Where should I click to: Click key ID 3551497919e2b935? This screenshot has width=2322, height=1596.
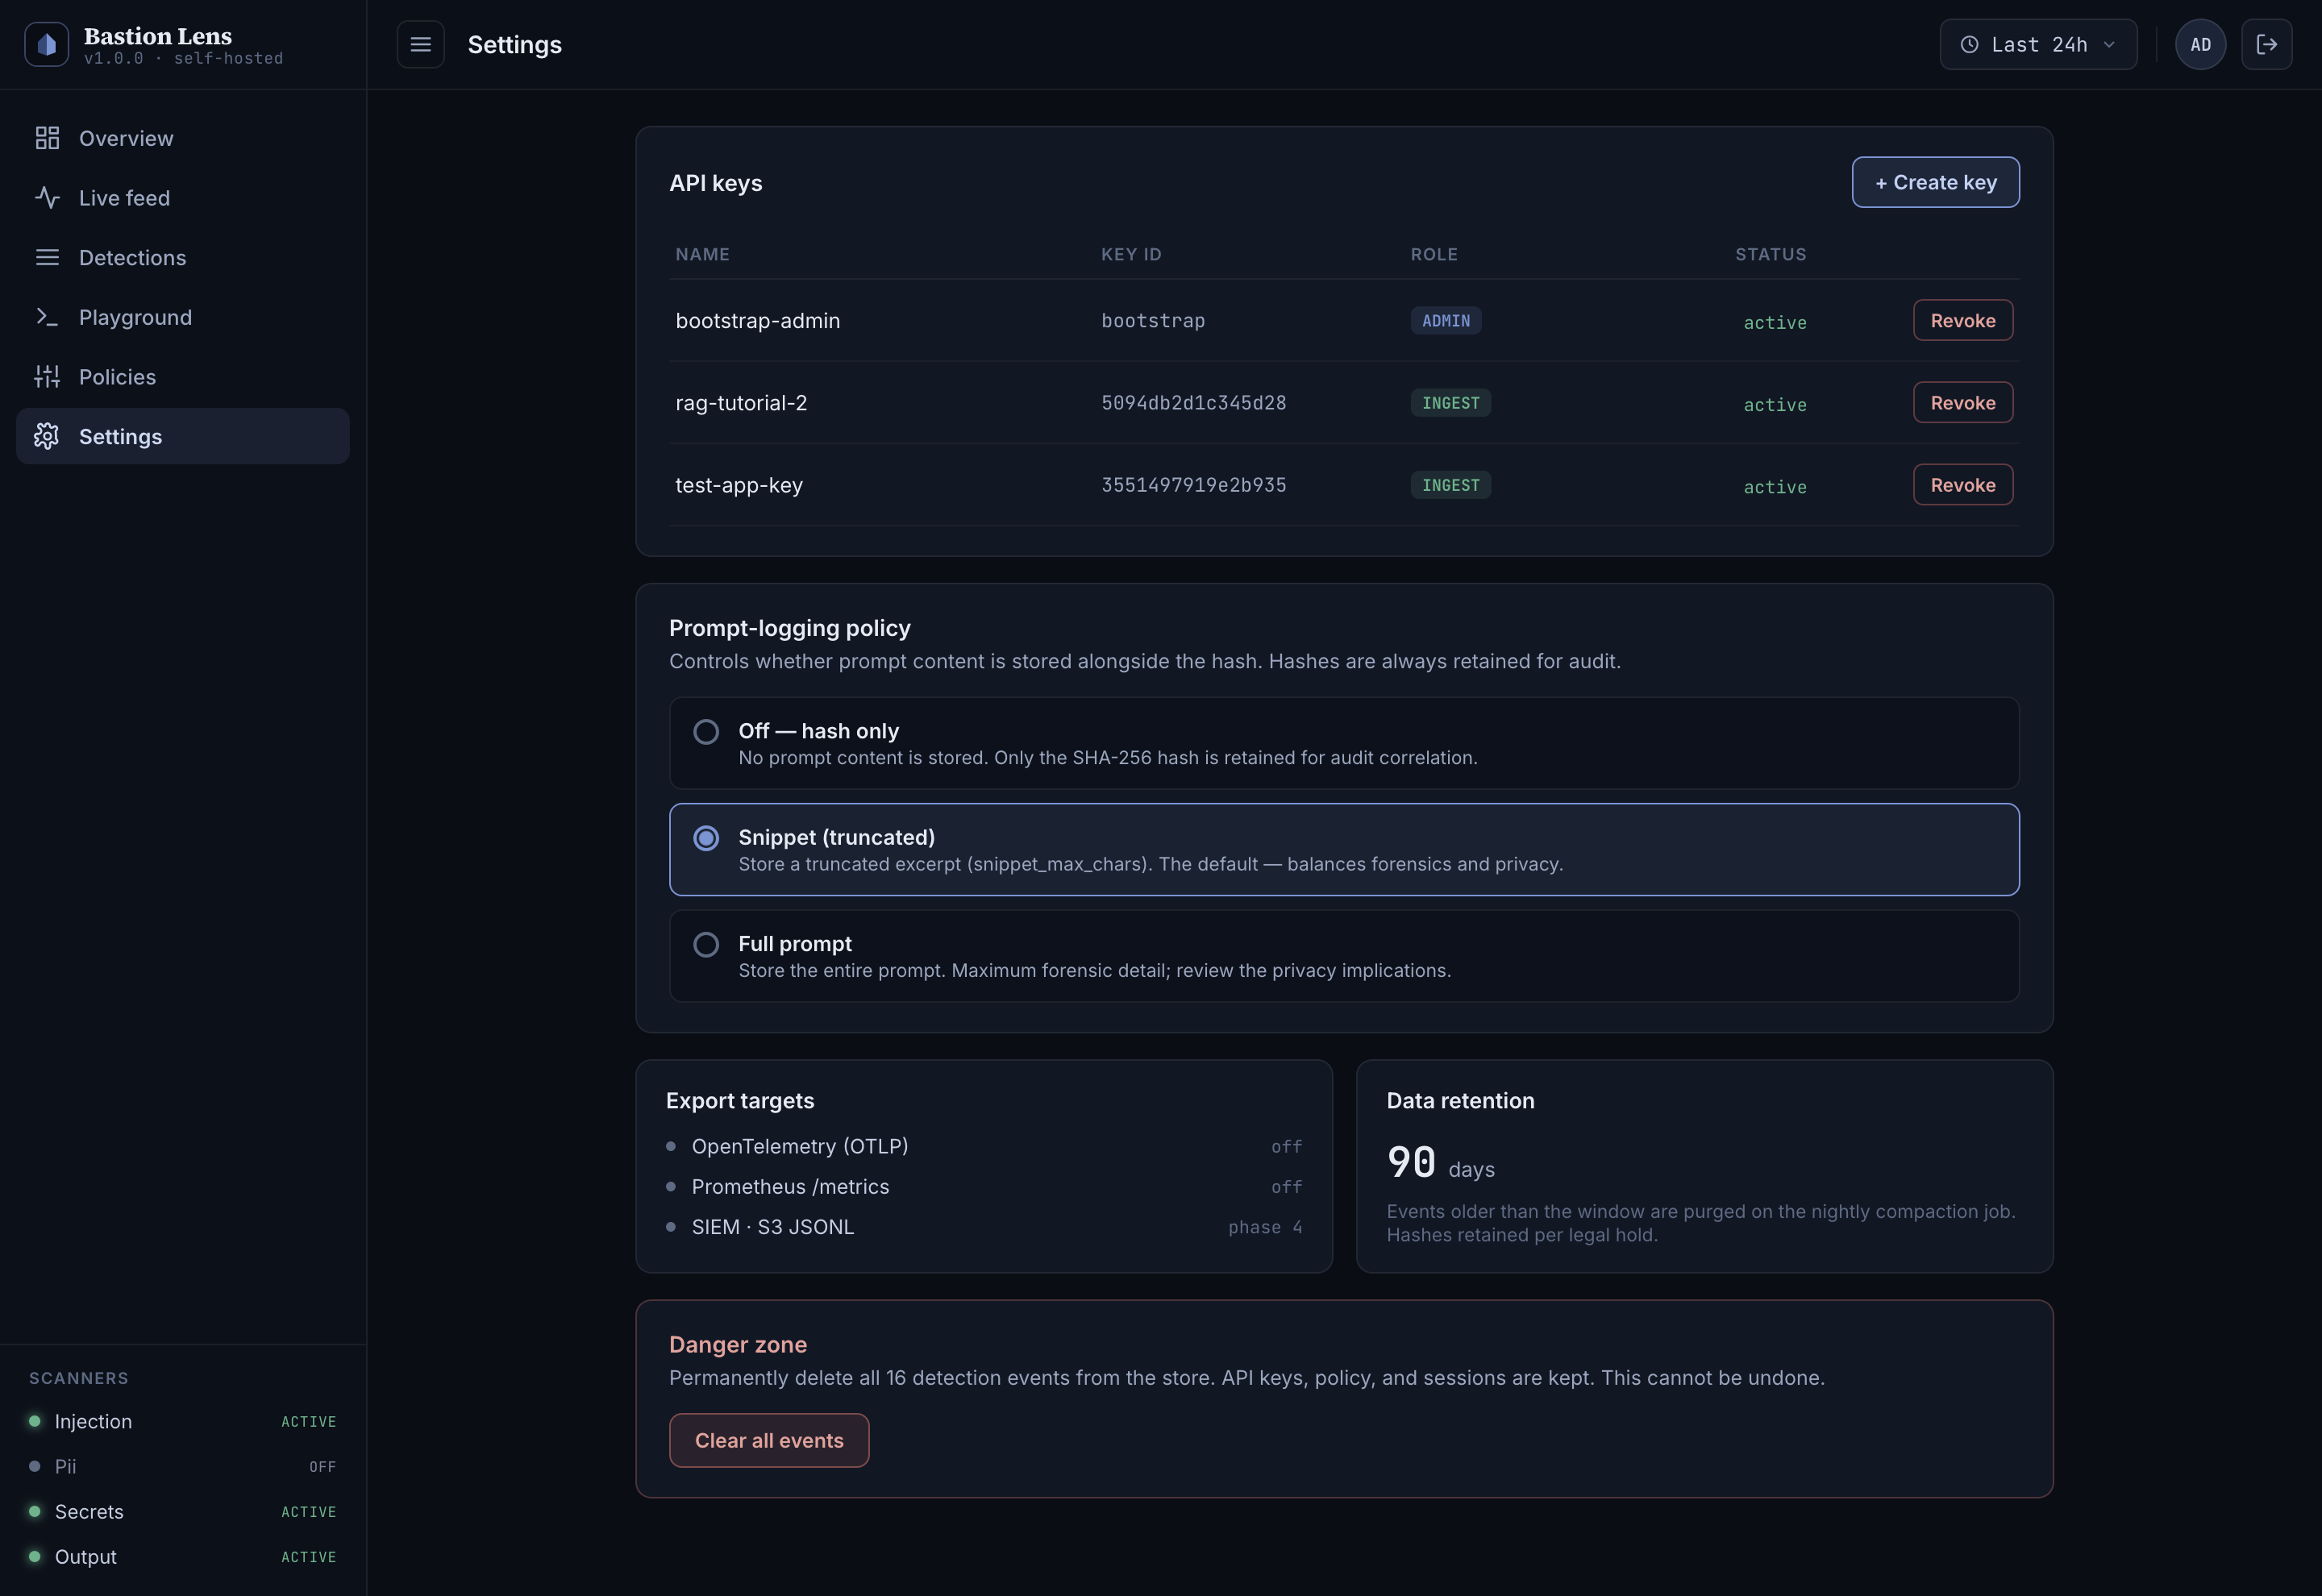[1194, 484]
